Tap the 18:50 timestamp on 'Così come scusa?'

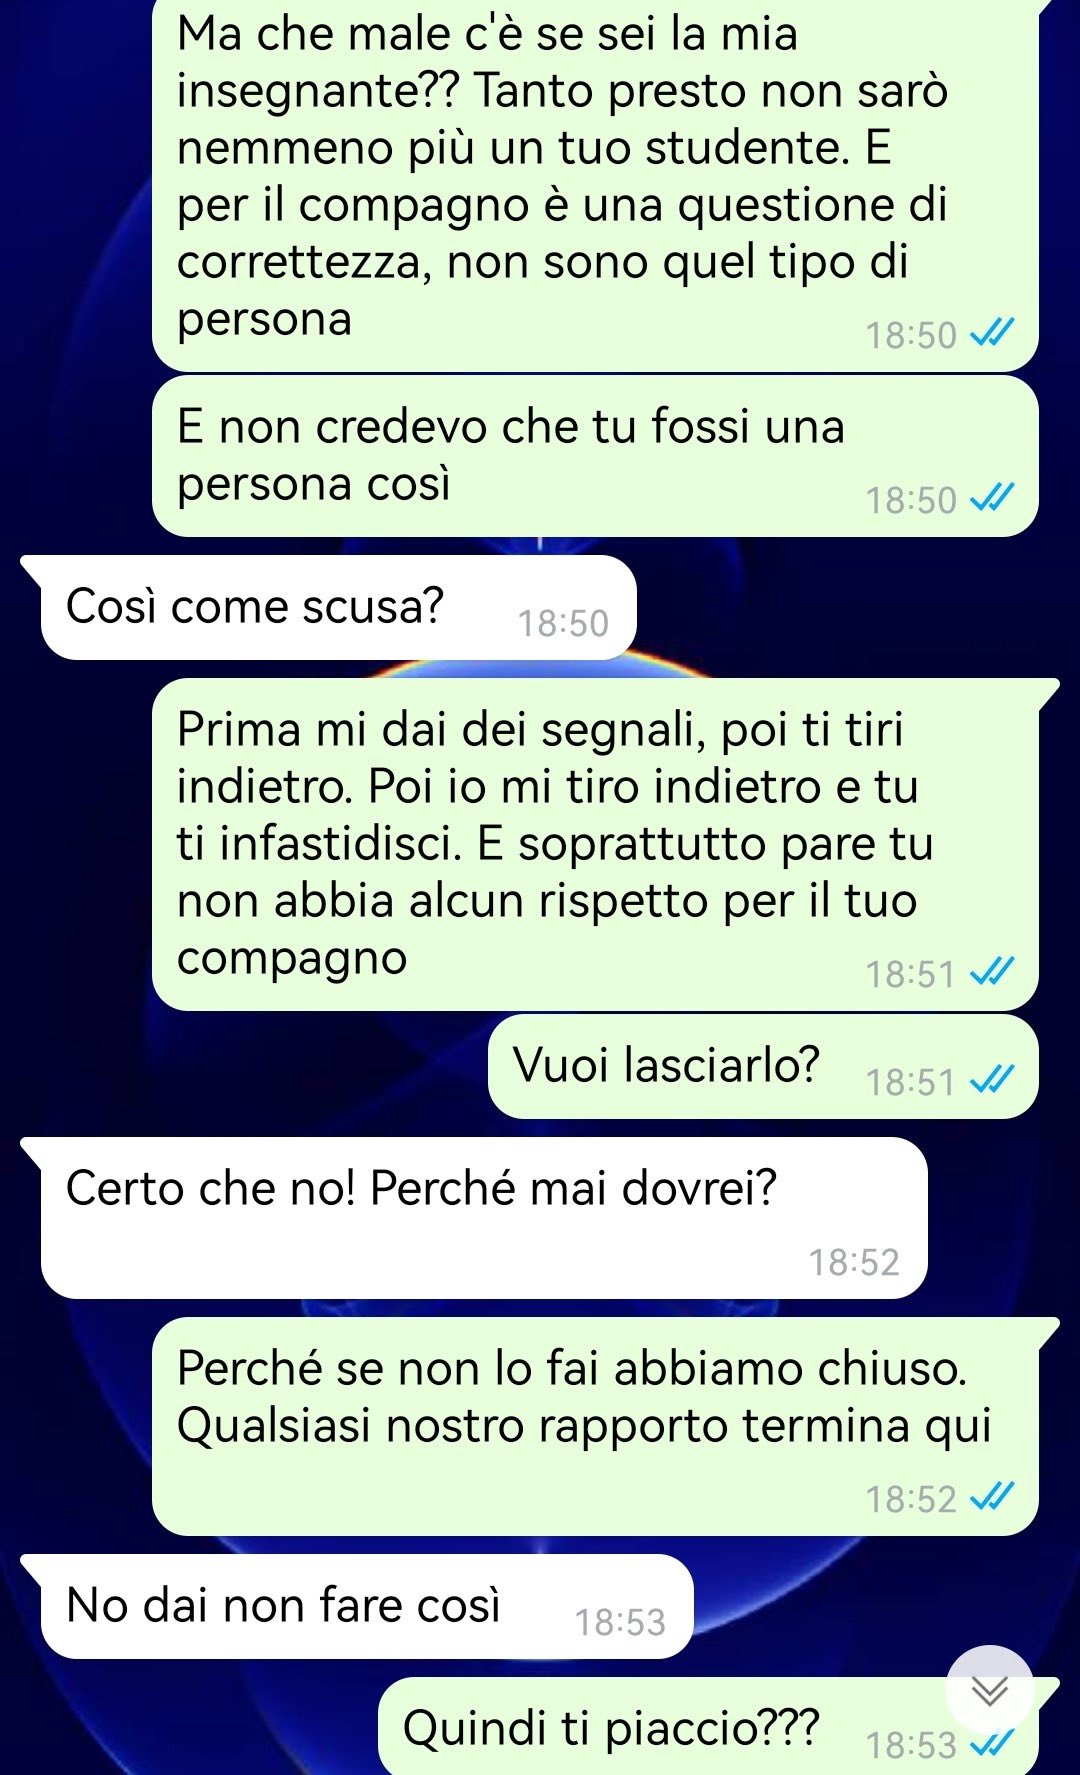(x=563, y=623)
